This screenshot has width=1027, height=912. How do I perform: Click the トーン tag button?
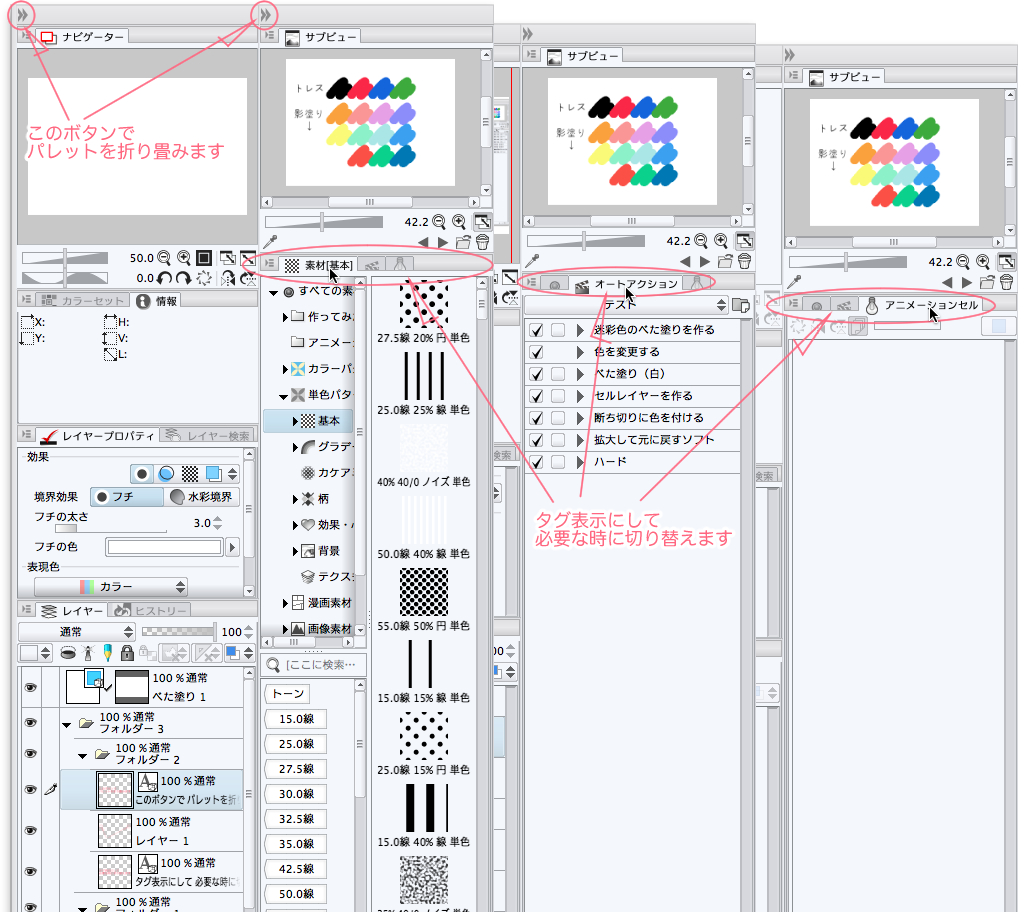tap(287, 694)
